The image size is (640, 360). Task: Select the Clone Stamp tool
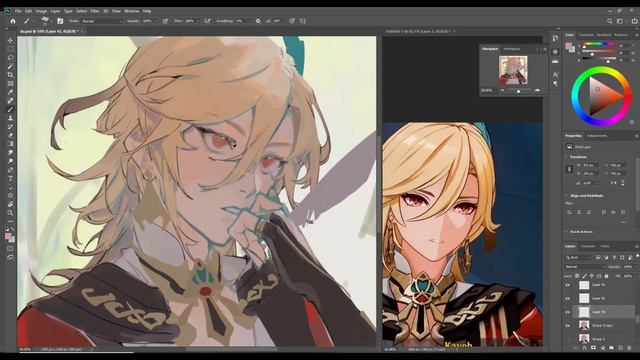(11, 118)
